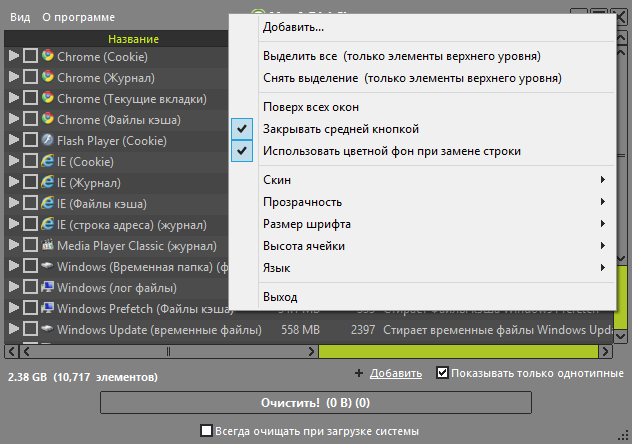Check the Windows (лог файлы) checkbox
The width and height of the screenshot is (633, 445).
click(x=30, y=287)
